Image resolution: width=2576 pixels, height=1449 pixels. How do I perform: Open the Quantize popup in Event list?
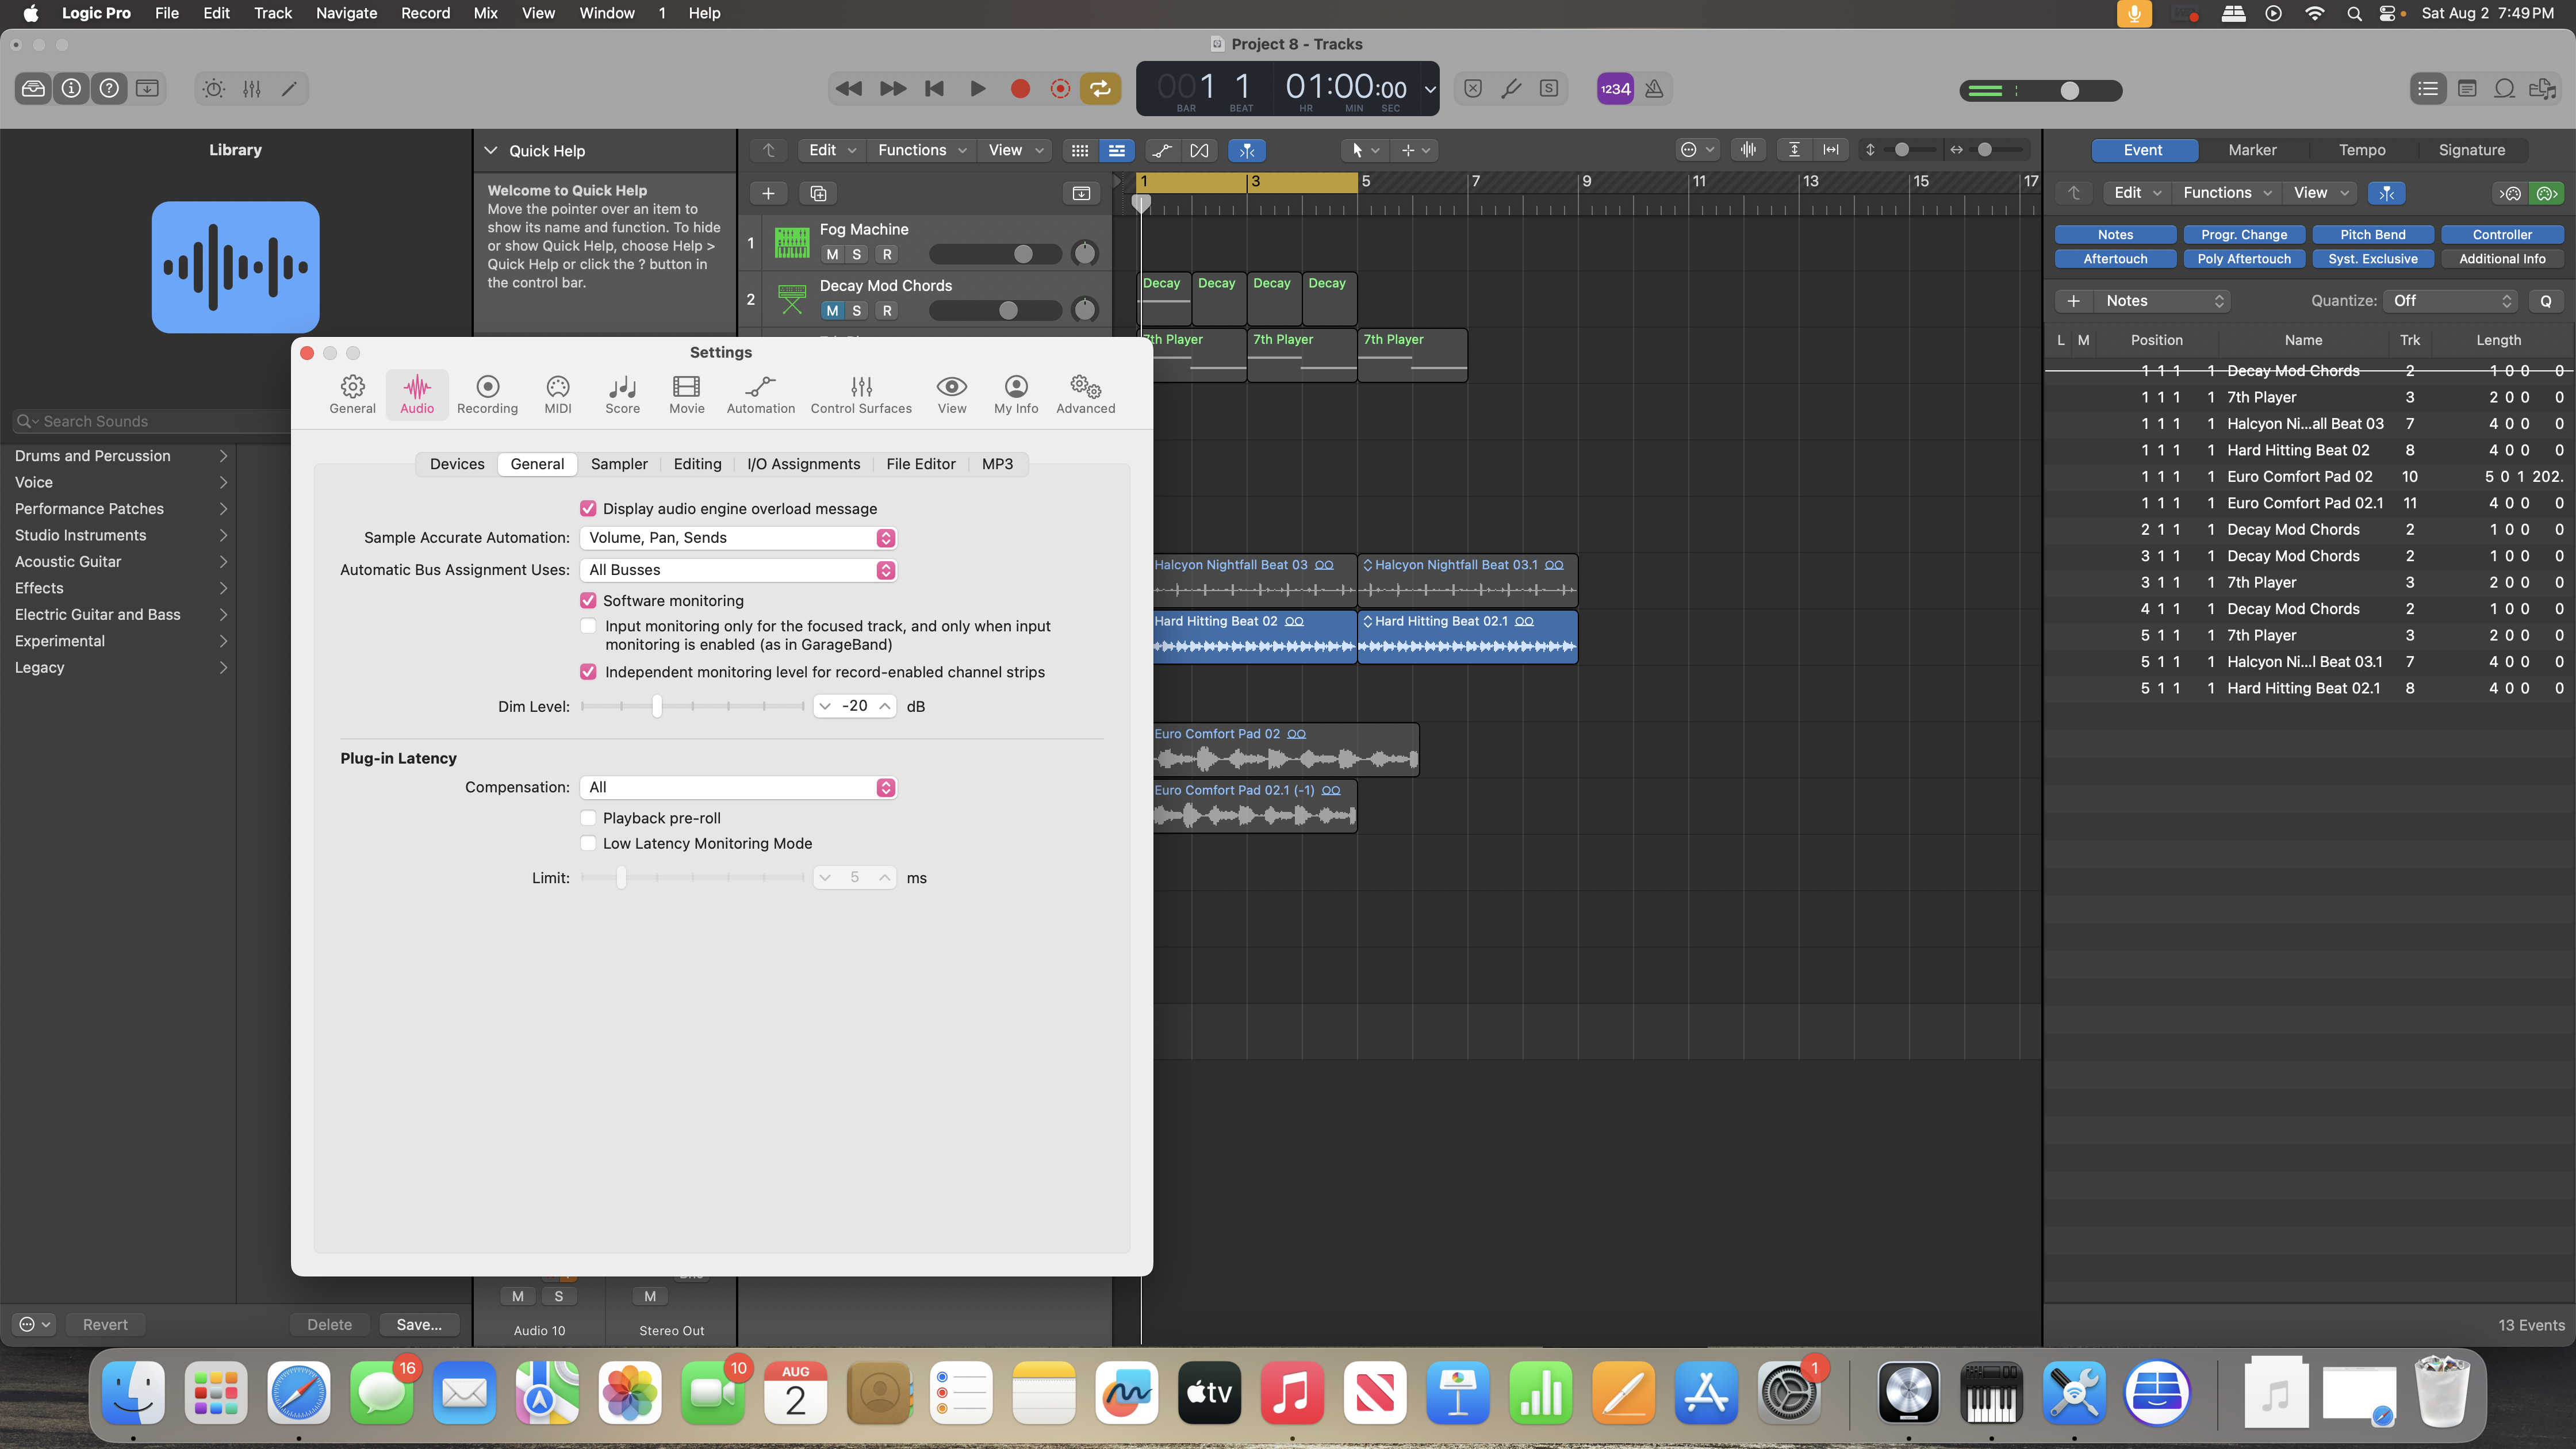click(x=2449, y=301)
